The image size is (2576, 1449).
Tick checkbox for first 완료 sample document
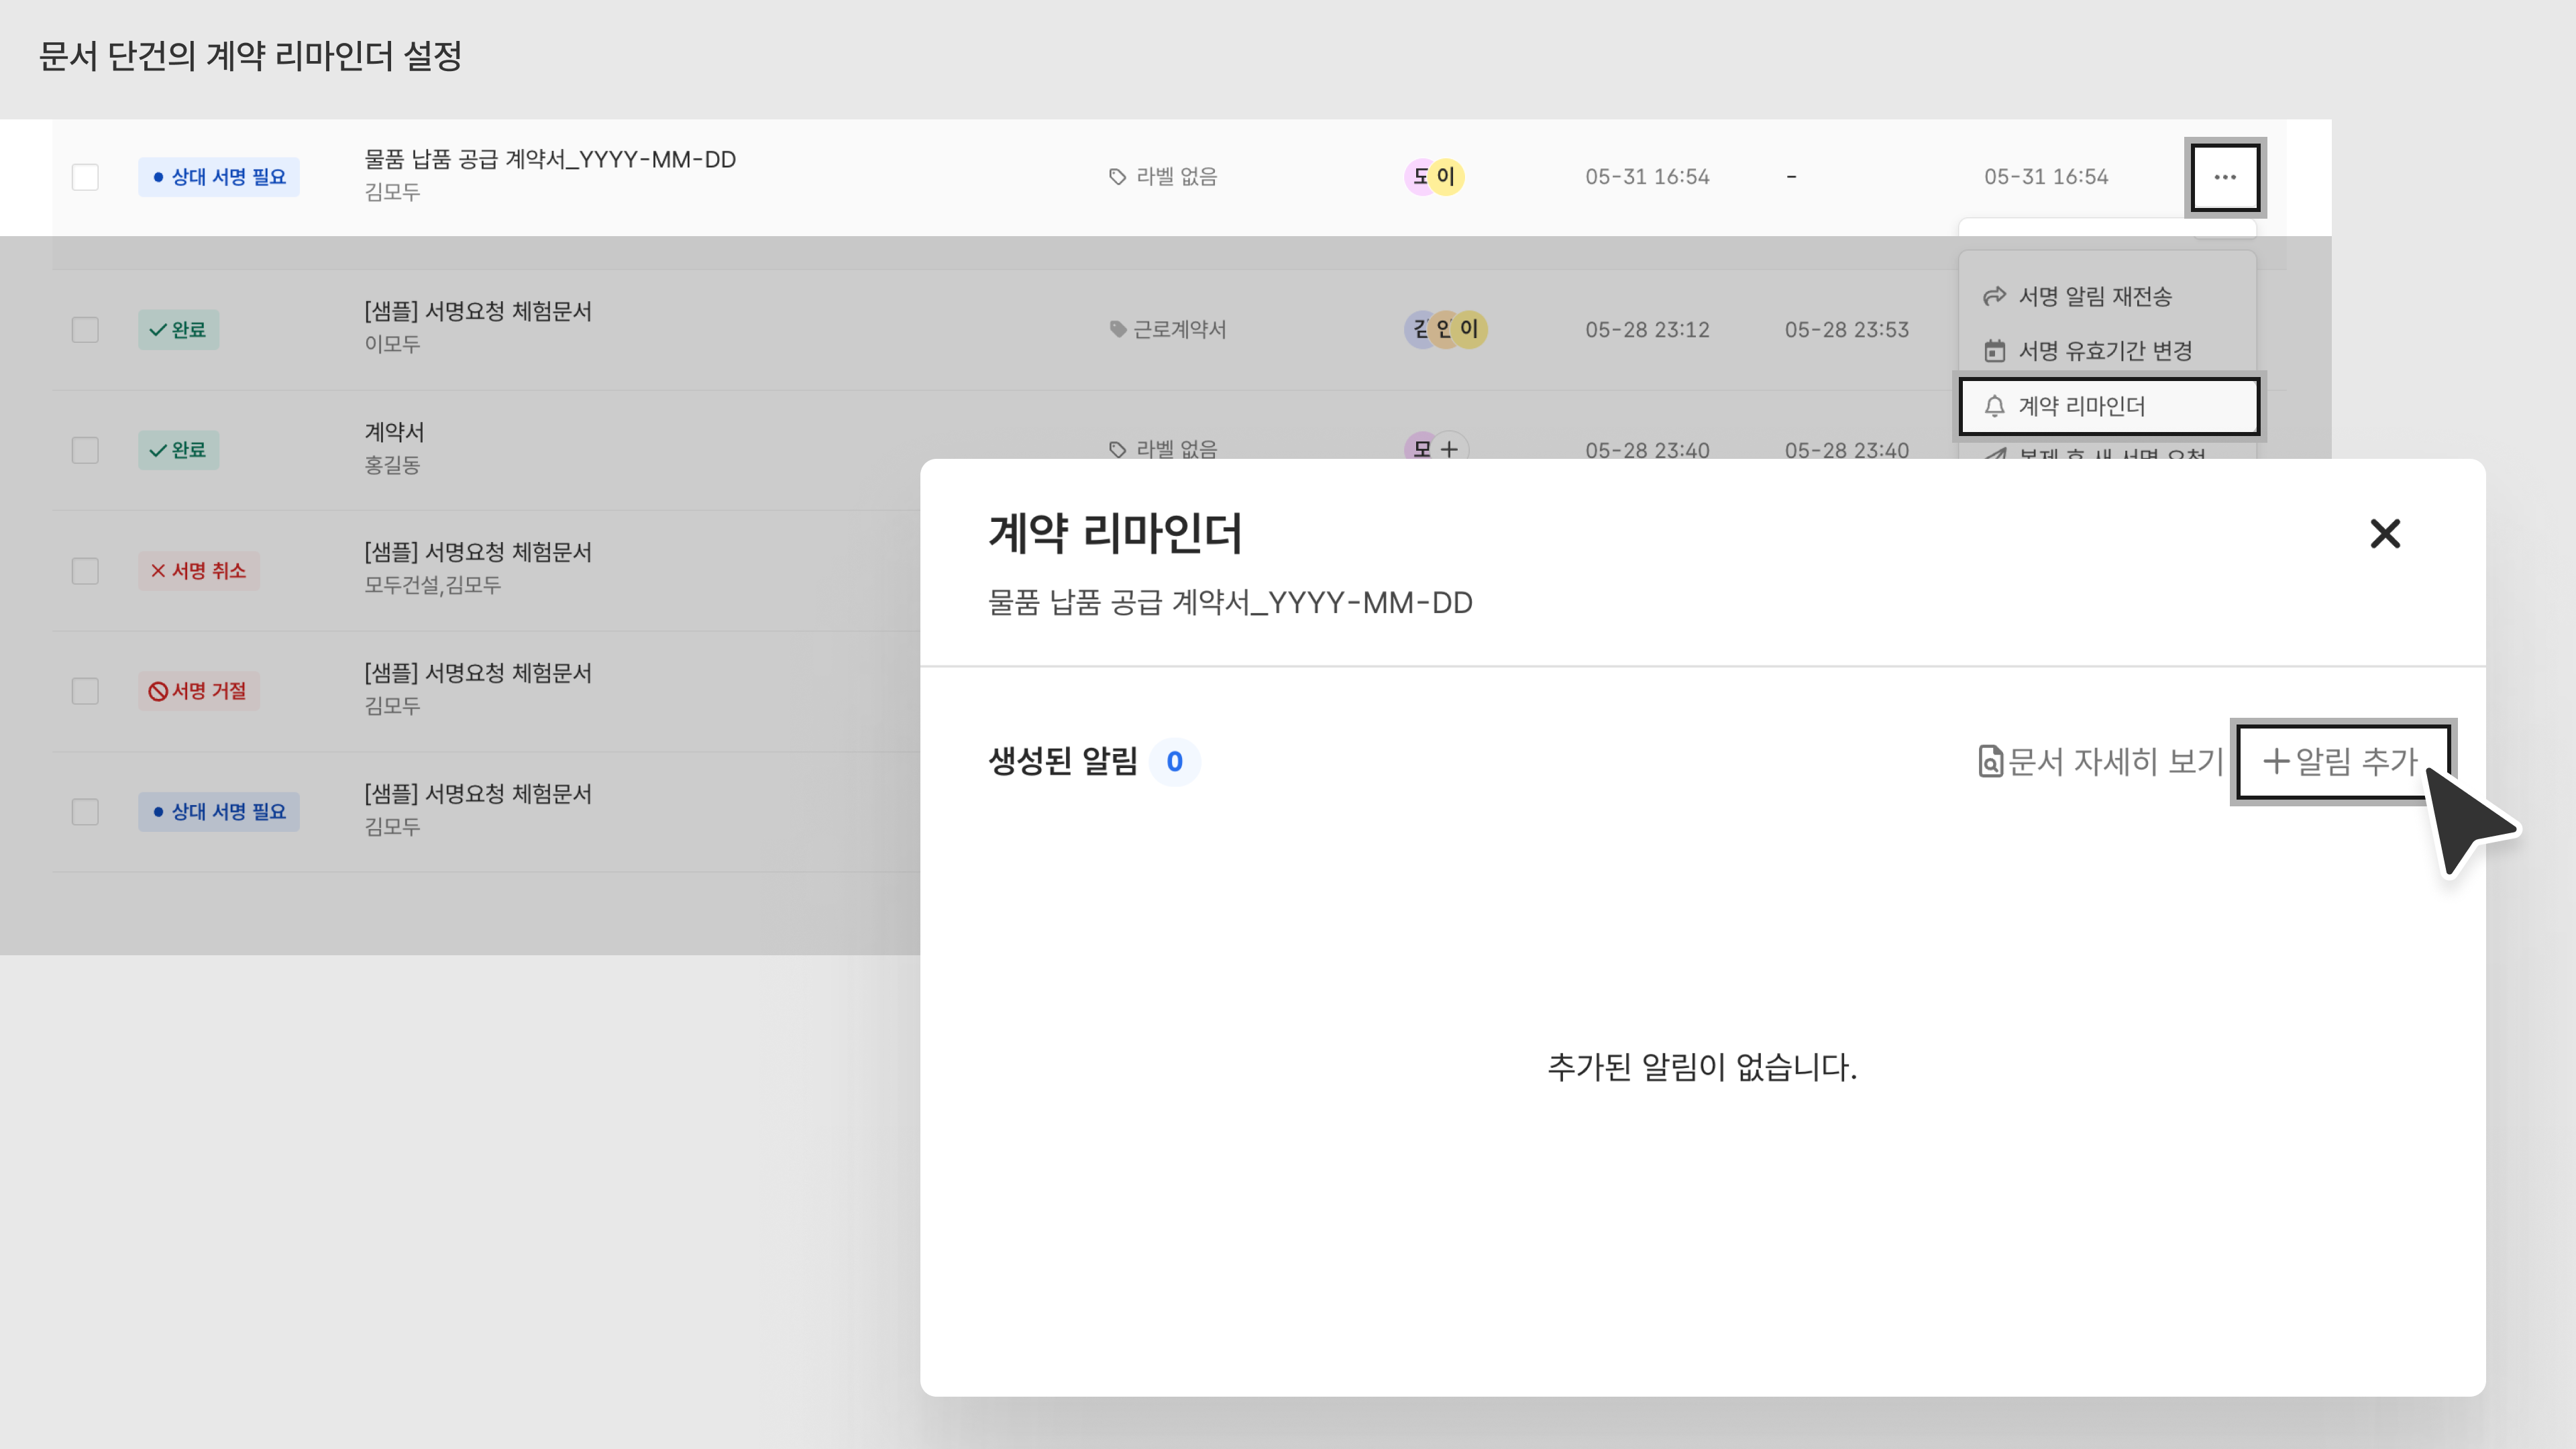pos(85,330)
